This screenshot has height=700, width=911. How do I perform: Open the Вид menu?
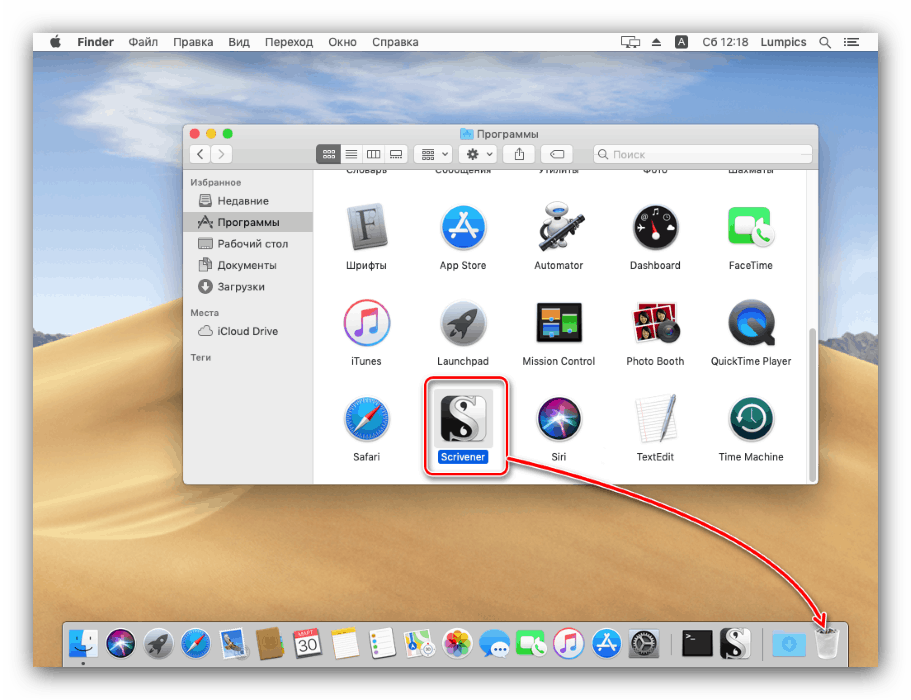coord(239,42)
